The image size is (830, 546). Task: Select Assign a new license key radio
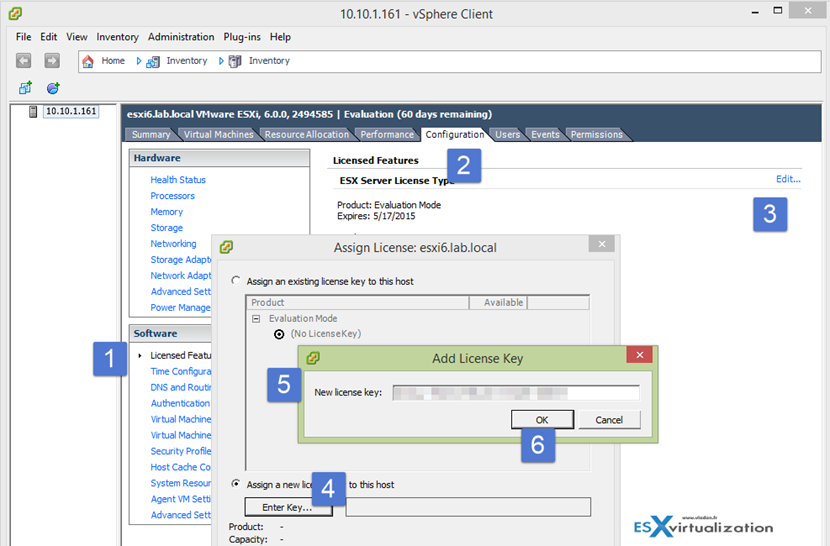tap(236, 484)
